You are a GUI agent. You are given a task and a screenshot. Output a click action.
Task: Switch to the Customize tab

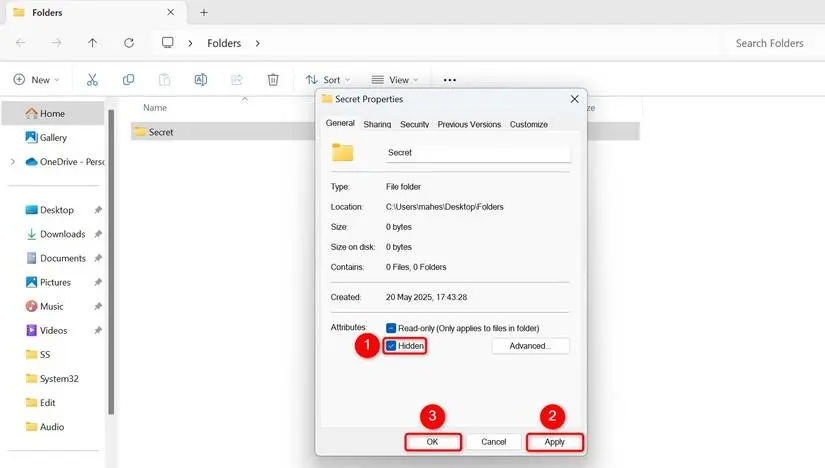pyautogui.click(x=529, y=124)
